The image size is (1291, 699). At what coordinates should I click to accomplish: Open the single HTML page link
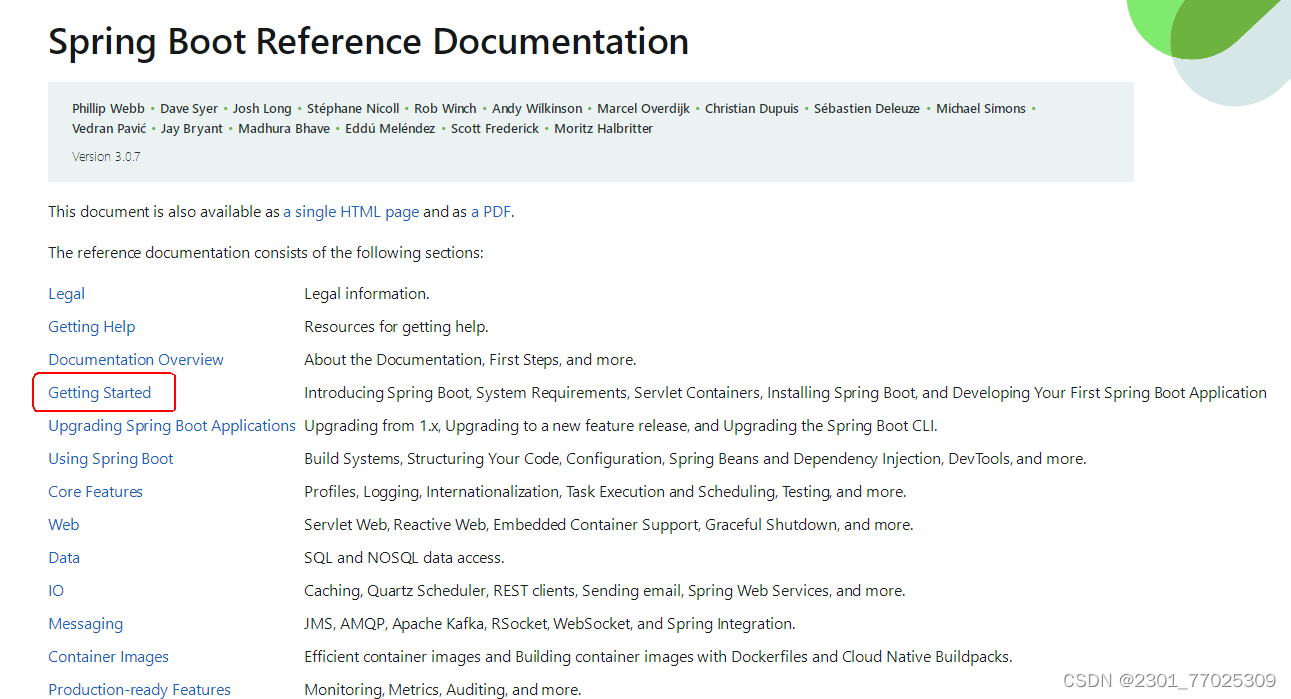click(x=351, y=212)
